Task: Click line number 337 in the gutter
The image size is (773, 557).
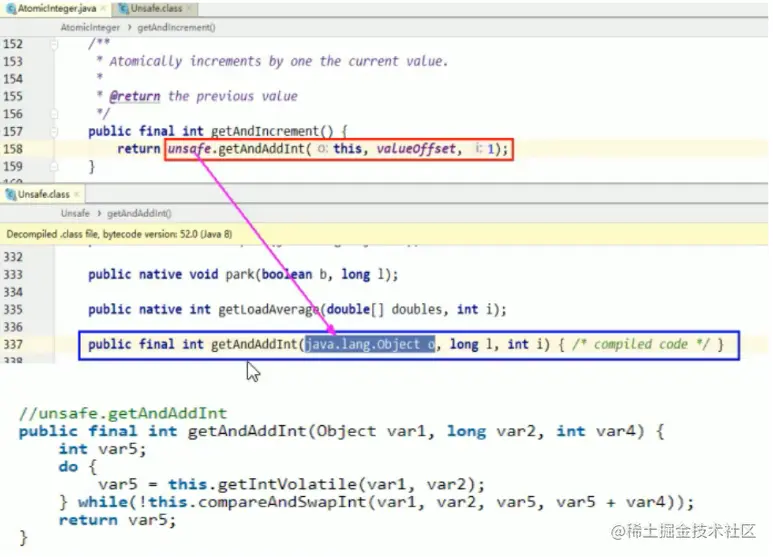Action: [x=13, y=344]
